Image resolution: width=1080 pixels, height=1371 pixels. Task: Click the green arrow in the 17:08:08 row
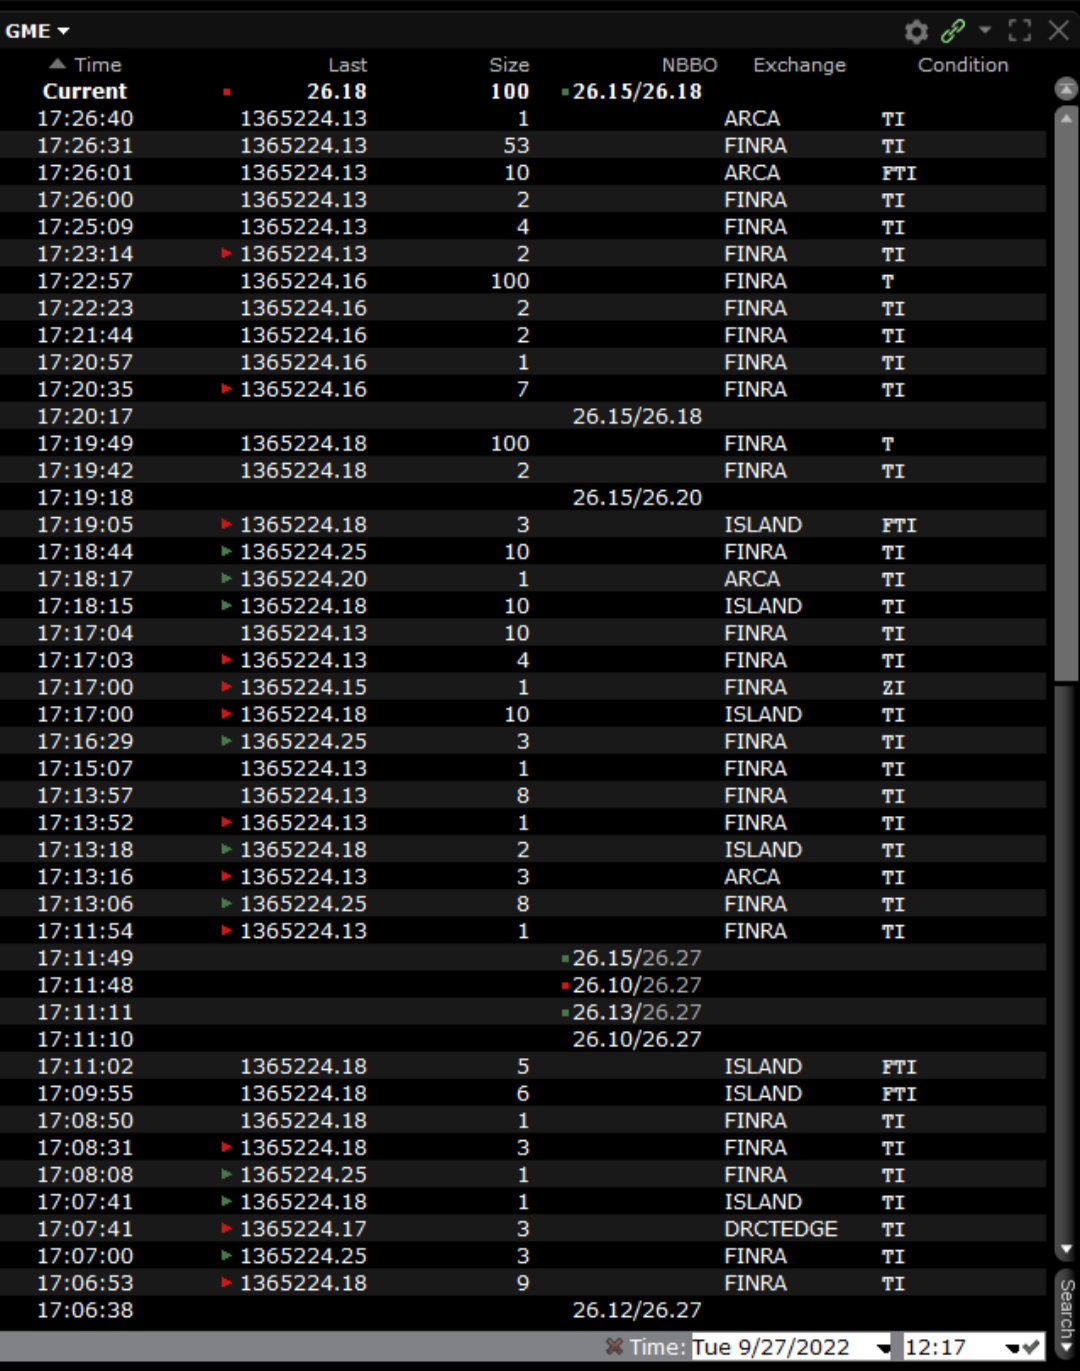[227, 1174]
